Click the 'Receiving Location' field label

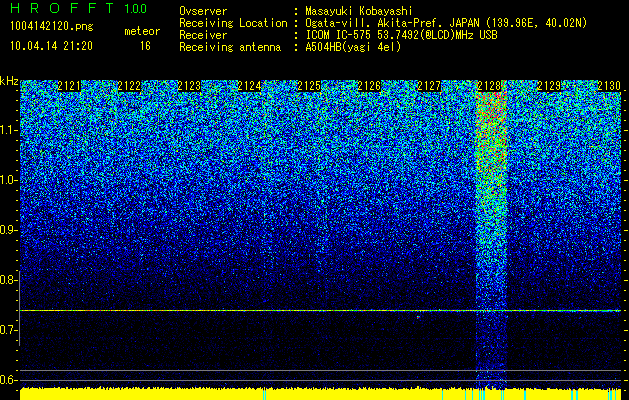click(x=233, y=23)
